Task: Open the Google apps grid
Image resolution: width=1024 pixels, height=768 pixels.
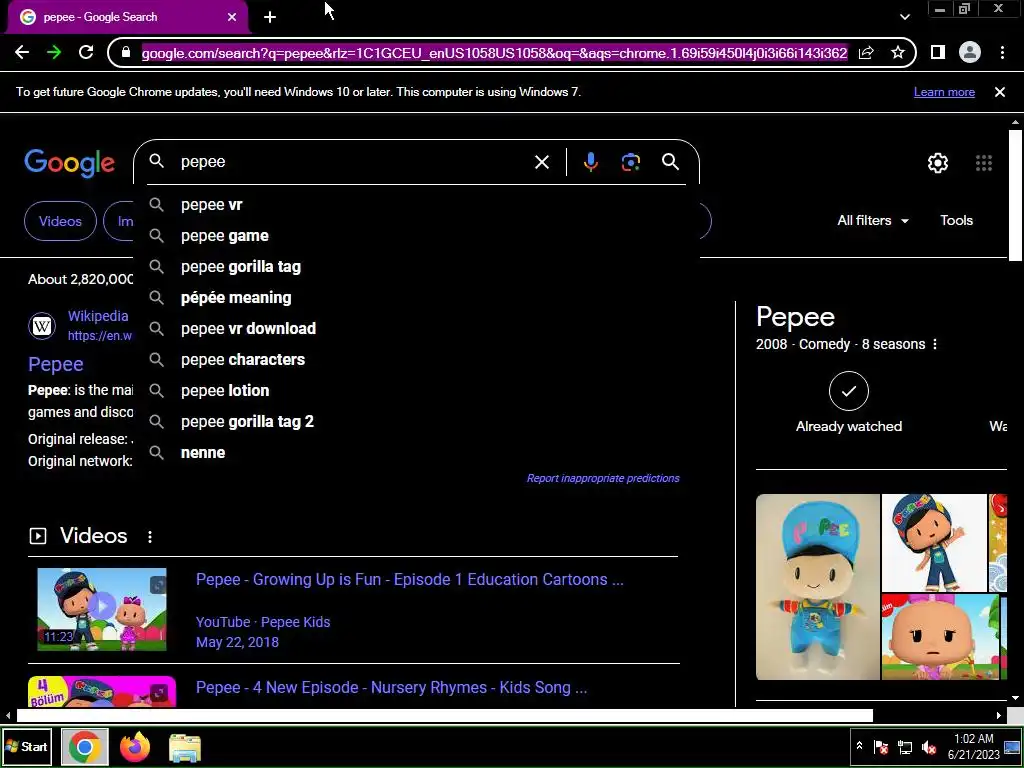Action: click(x=984, y=163)
